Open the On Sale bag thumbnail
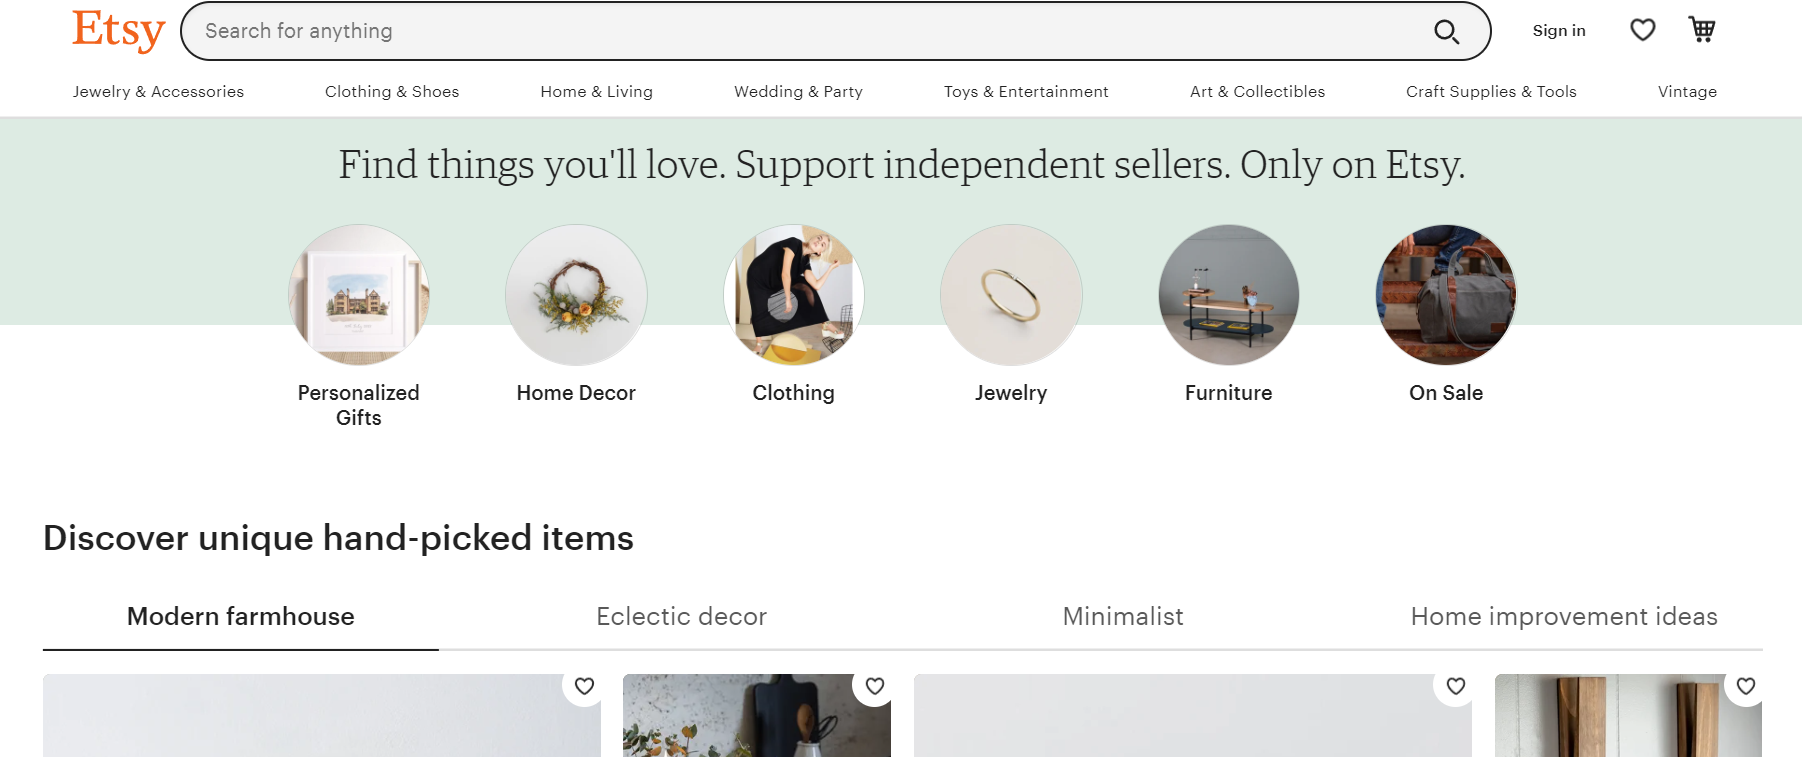1802x757 pixels. [x=1446, y=295]
